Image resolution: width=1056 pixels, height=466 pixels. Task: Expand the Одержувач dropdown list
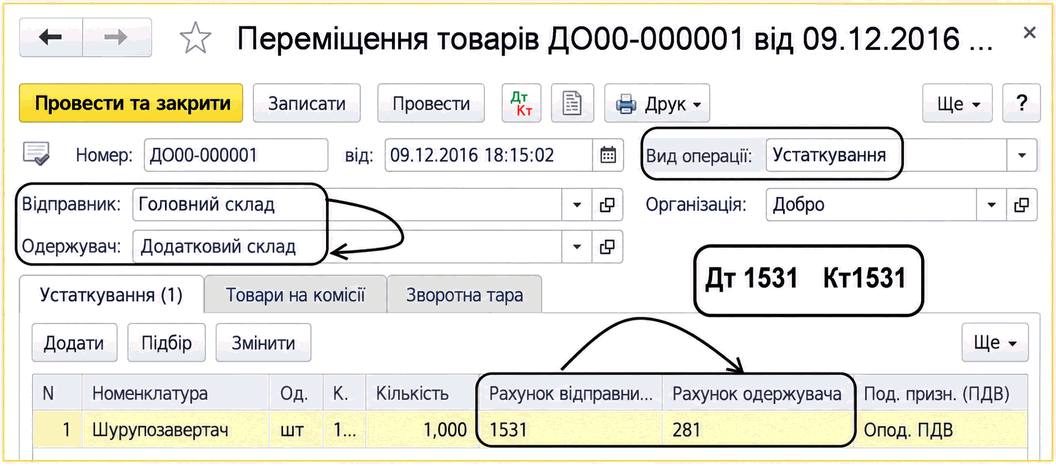(x=577, y=246)
